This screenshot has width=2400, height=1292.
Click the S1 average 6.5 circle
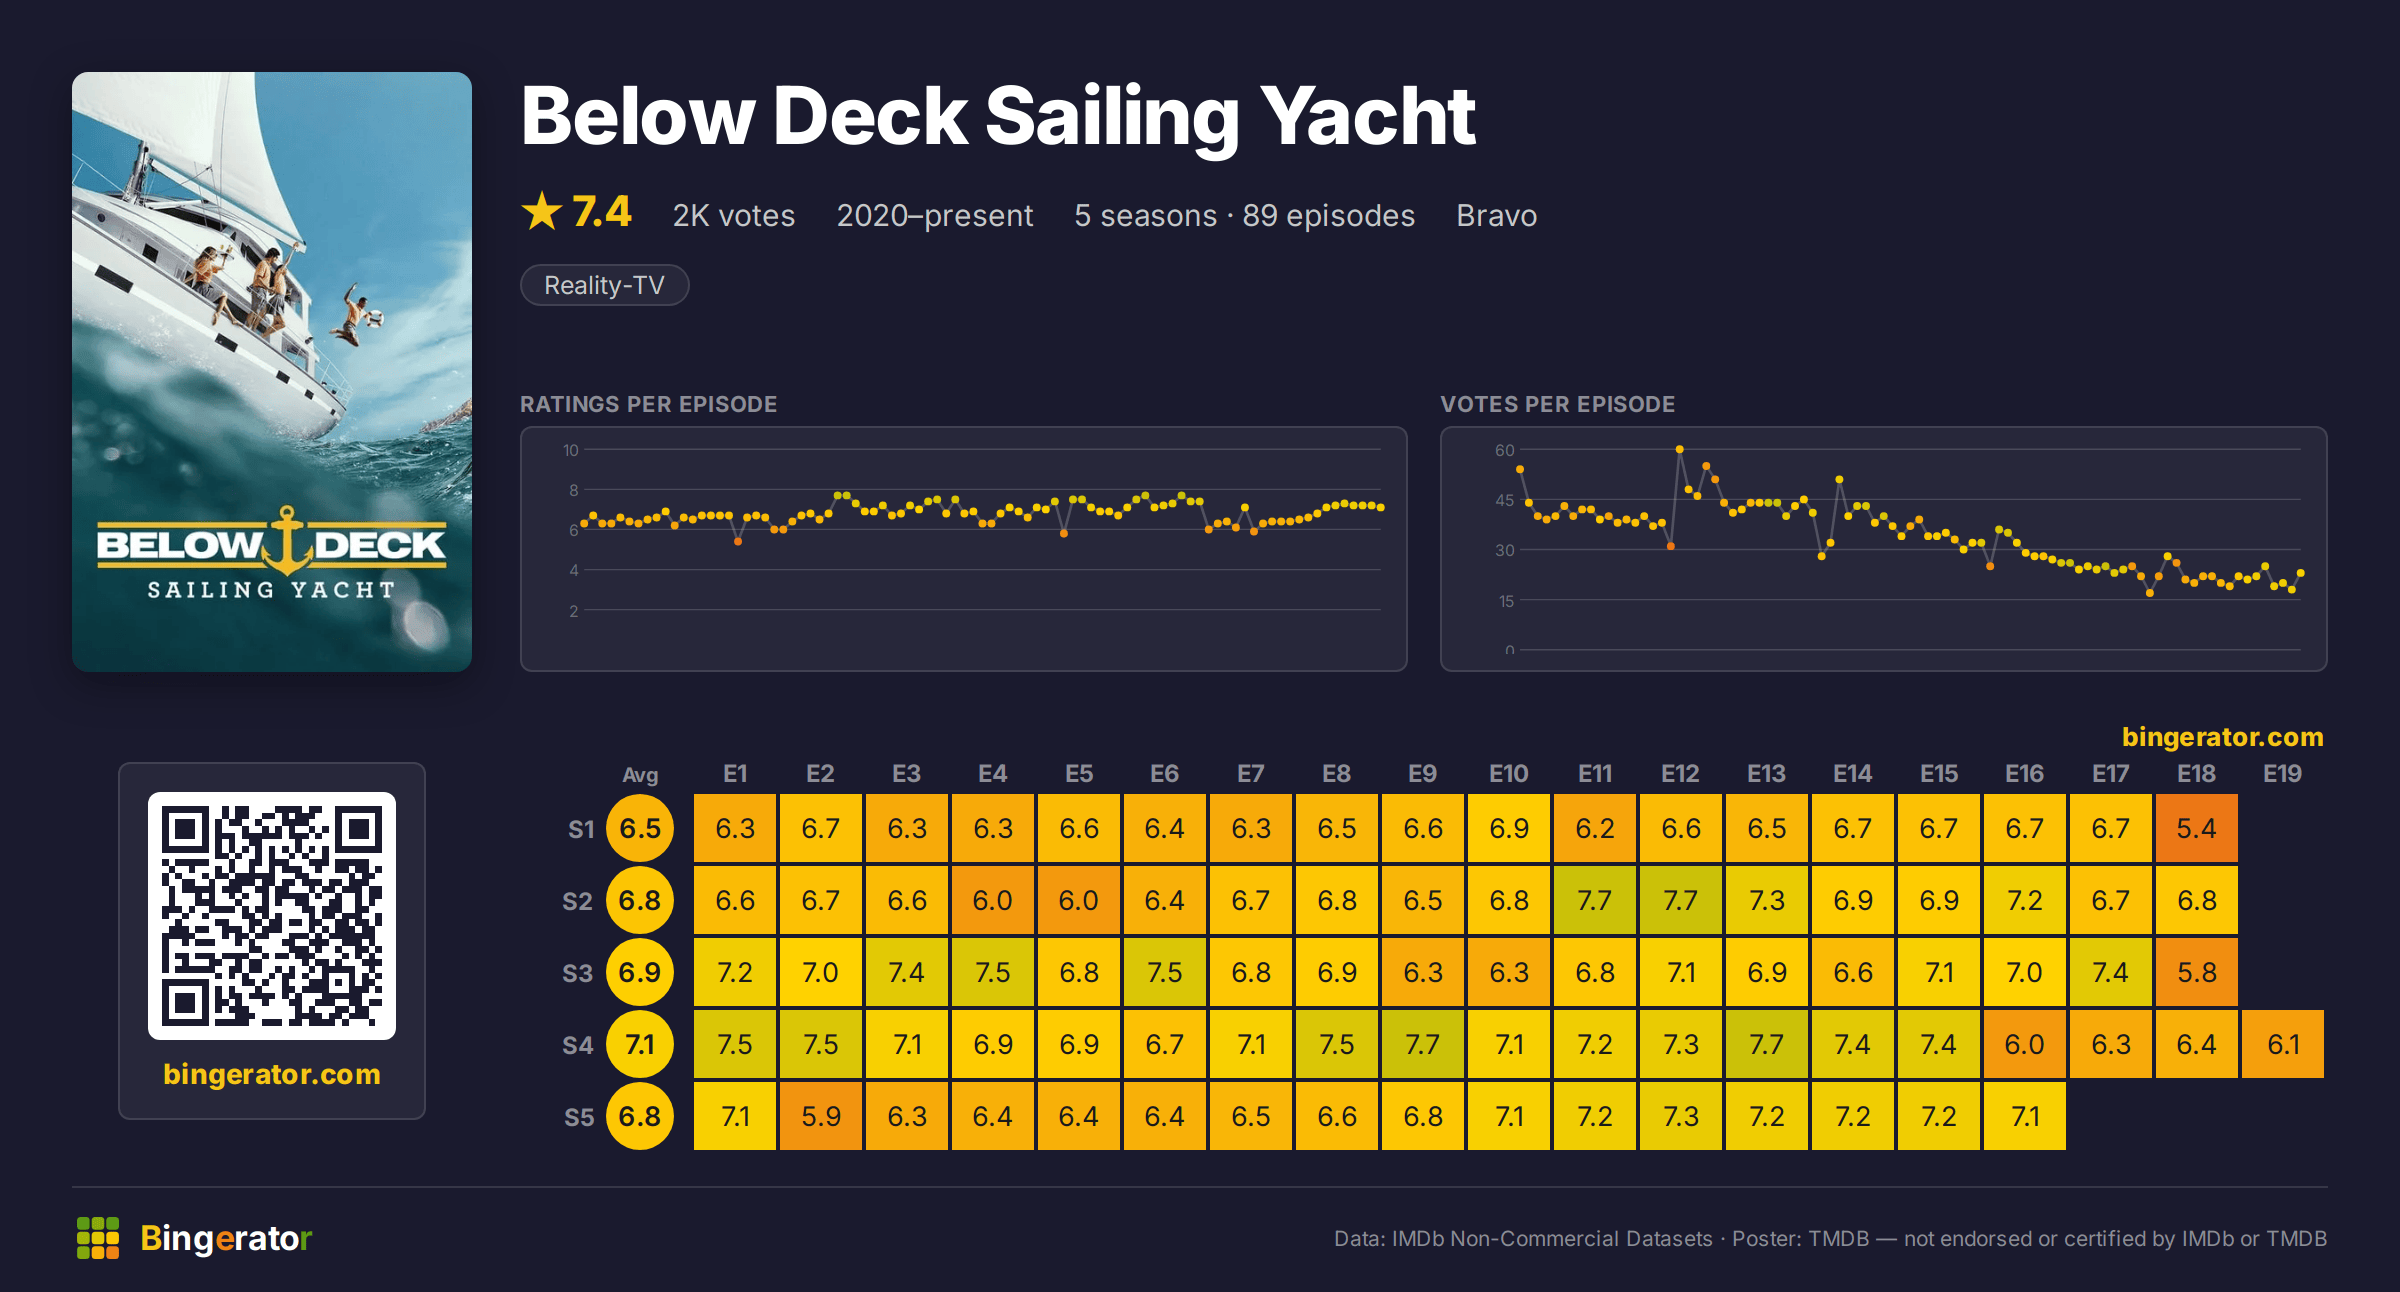coord(640,828)
